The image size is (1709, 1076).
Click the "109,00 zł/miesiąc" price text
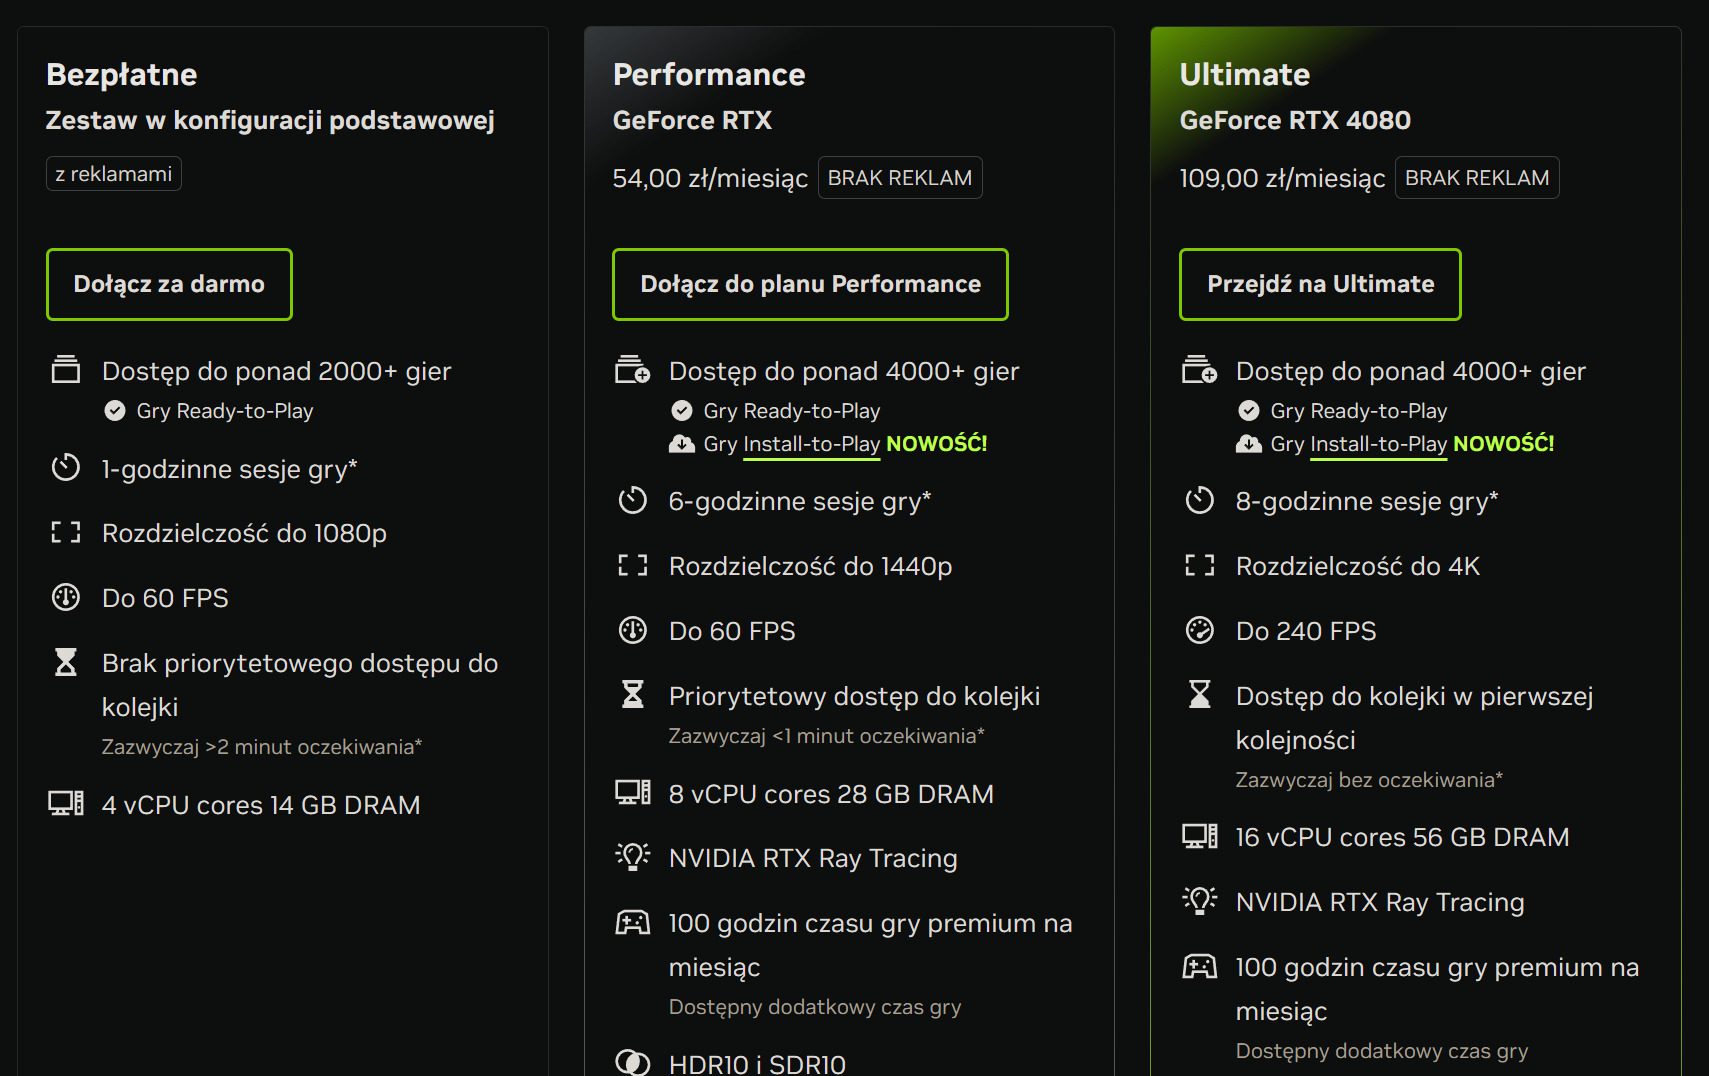[1282, 178]
